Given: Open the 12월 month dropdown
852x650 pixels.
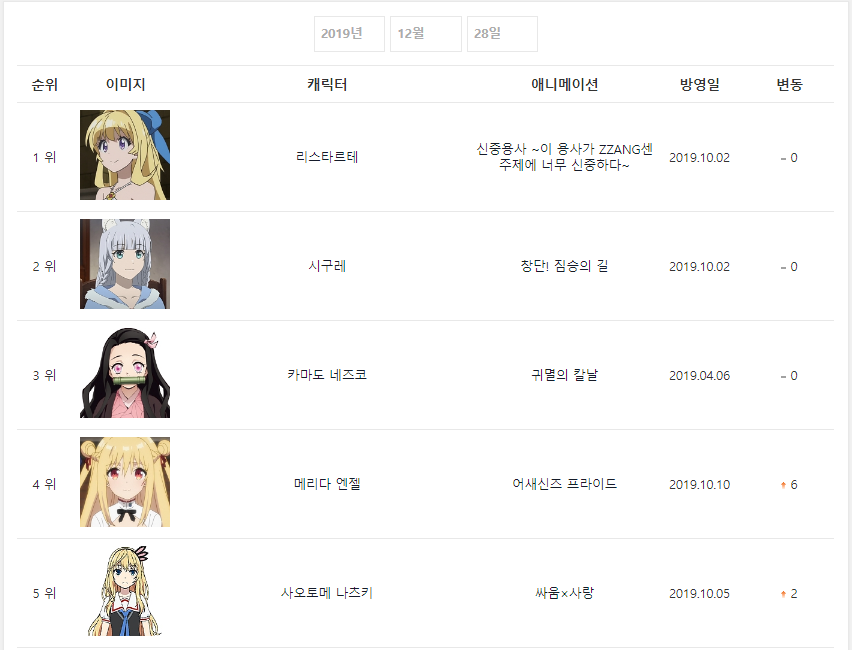Looking at the screenshot, I should (425, 34).
